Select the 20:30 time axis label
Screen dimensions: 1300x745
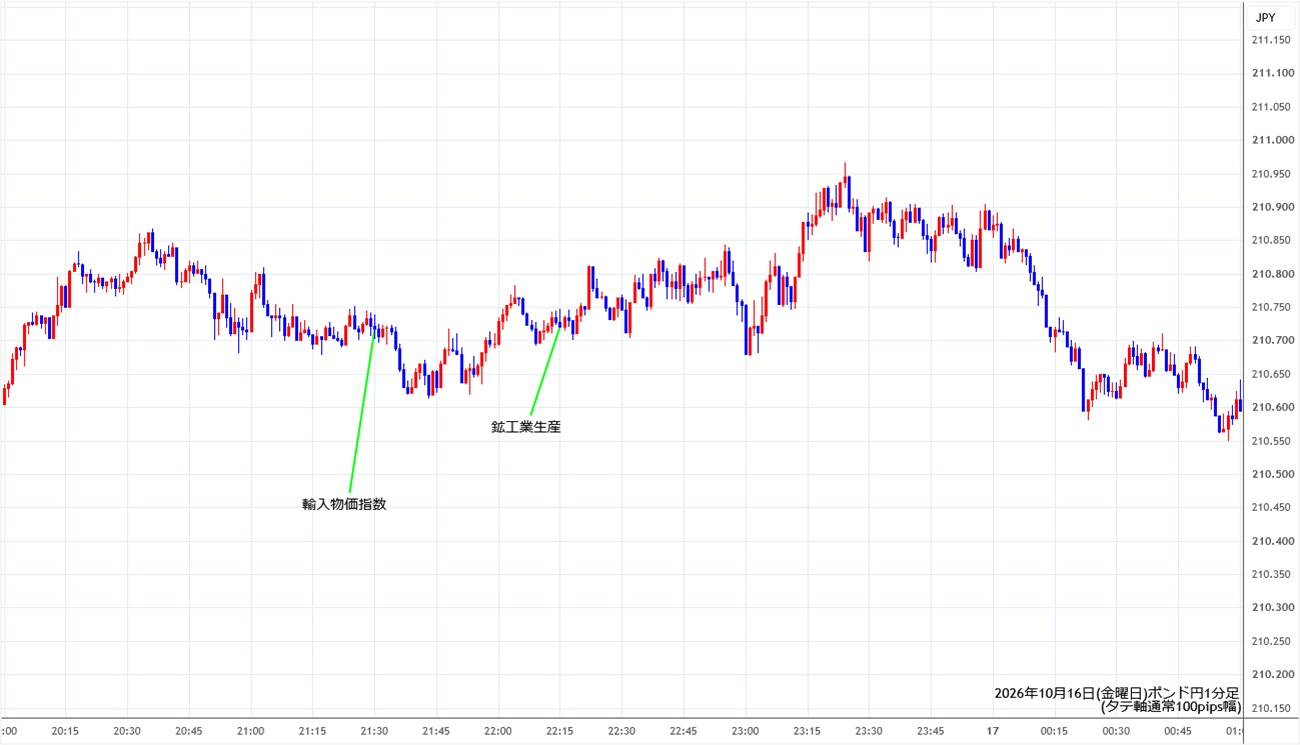(127, 731)
